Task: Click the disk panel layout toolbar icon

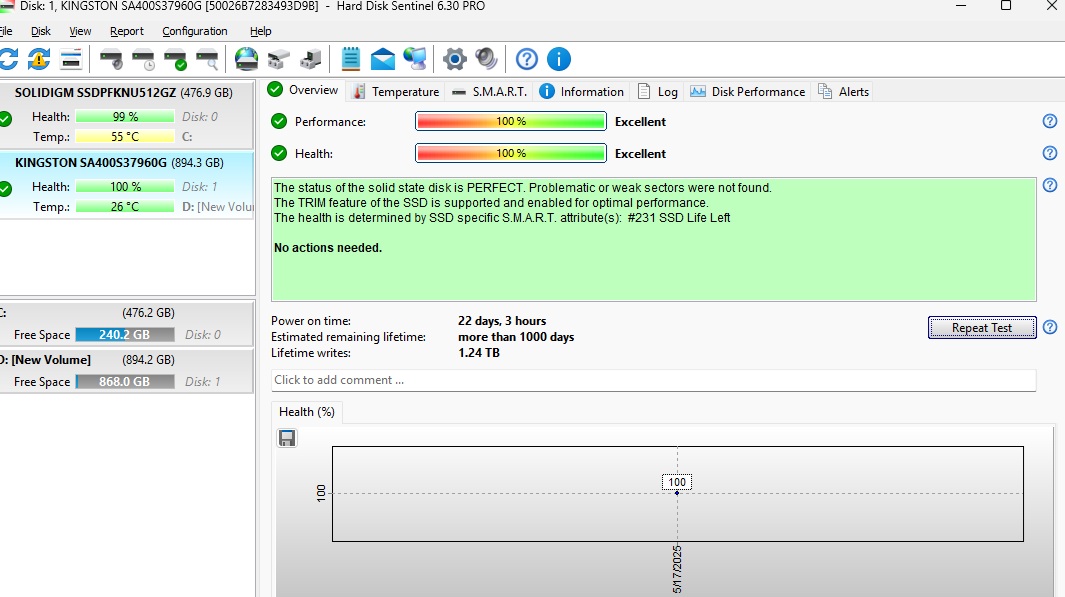Action: (x=71, y=59)
